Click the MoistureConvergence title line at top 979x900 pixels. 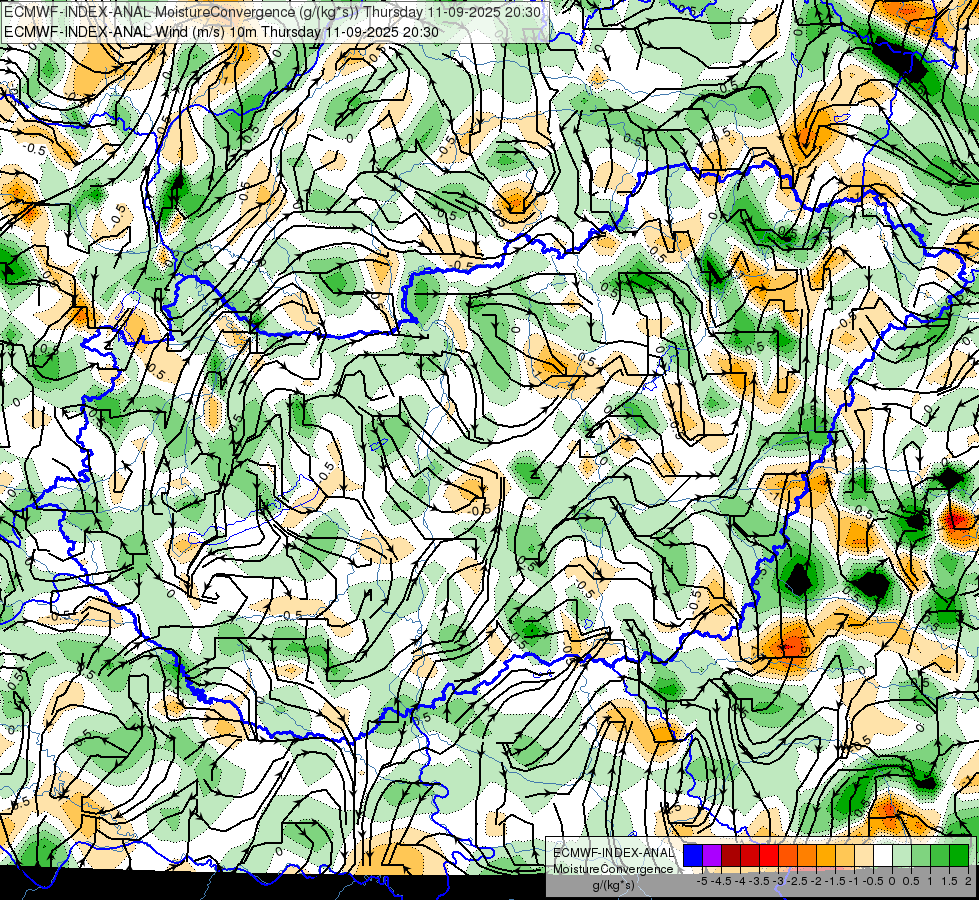(272, 12)
